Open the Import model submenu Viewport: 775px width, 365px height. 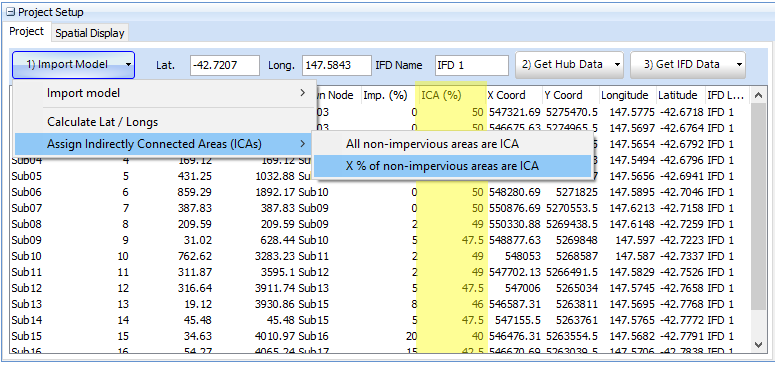(x=165, y=93)
